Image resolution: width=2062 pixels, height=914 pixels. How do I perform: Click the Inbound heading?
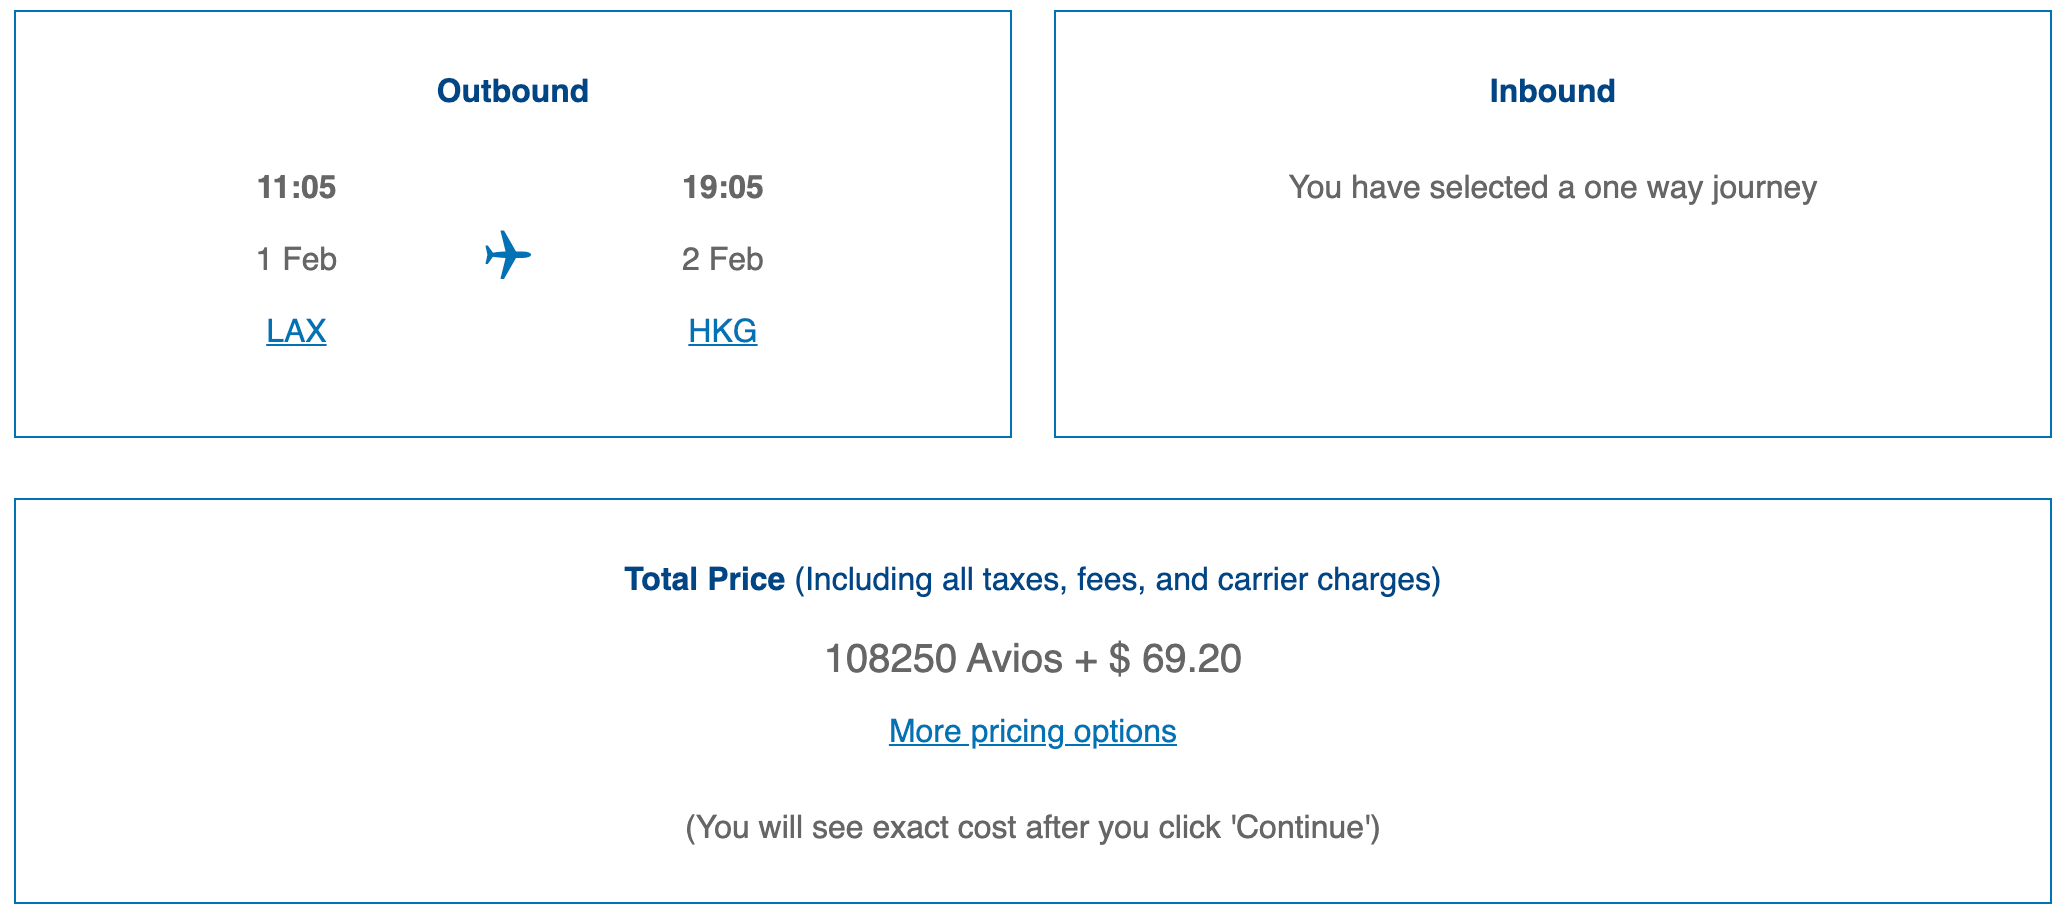coord(1552,91)
